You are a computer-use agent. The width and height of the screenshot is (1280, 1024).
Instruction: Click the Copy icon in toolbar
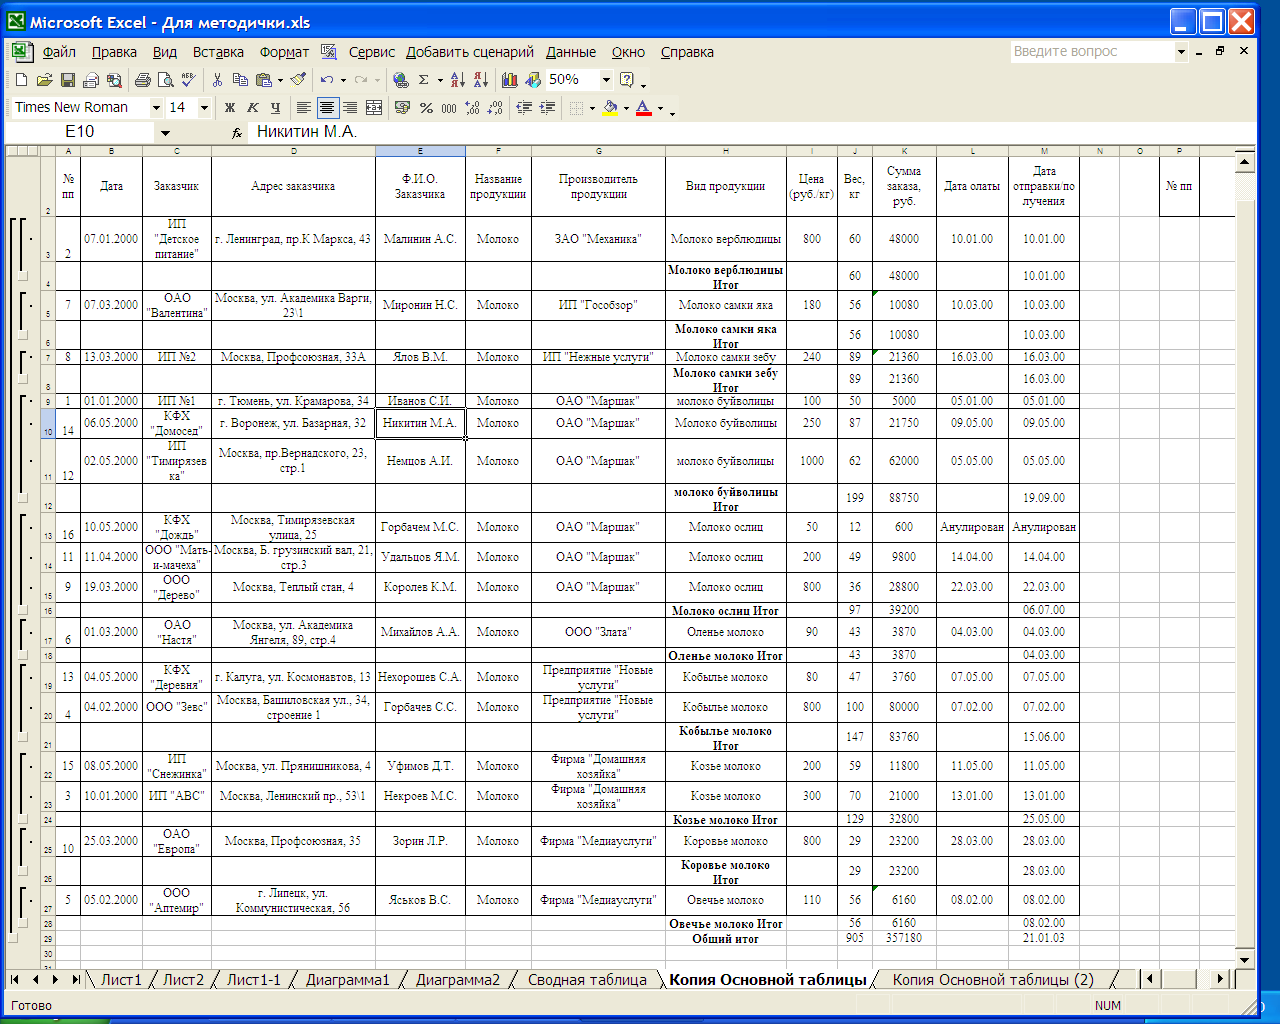pyautogui.click(x=240, y=80)
